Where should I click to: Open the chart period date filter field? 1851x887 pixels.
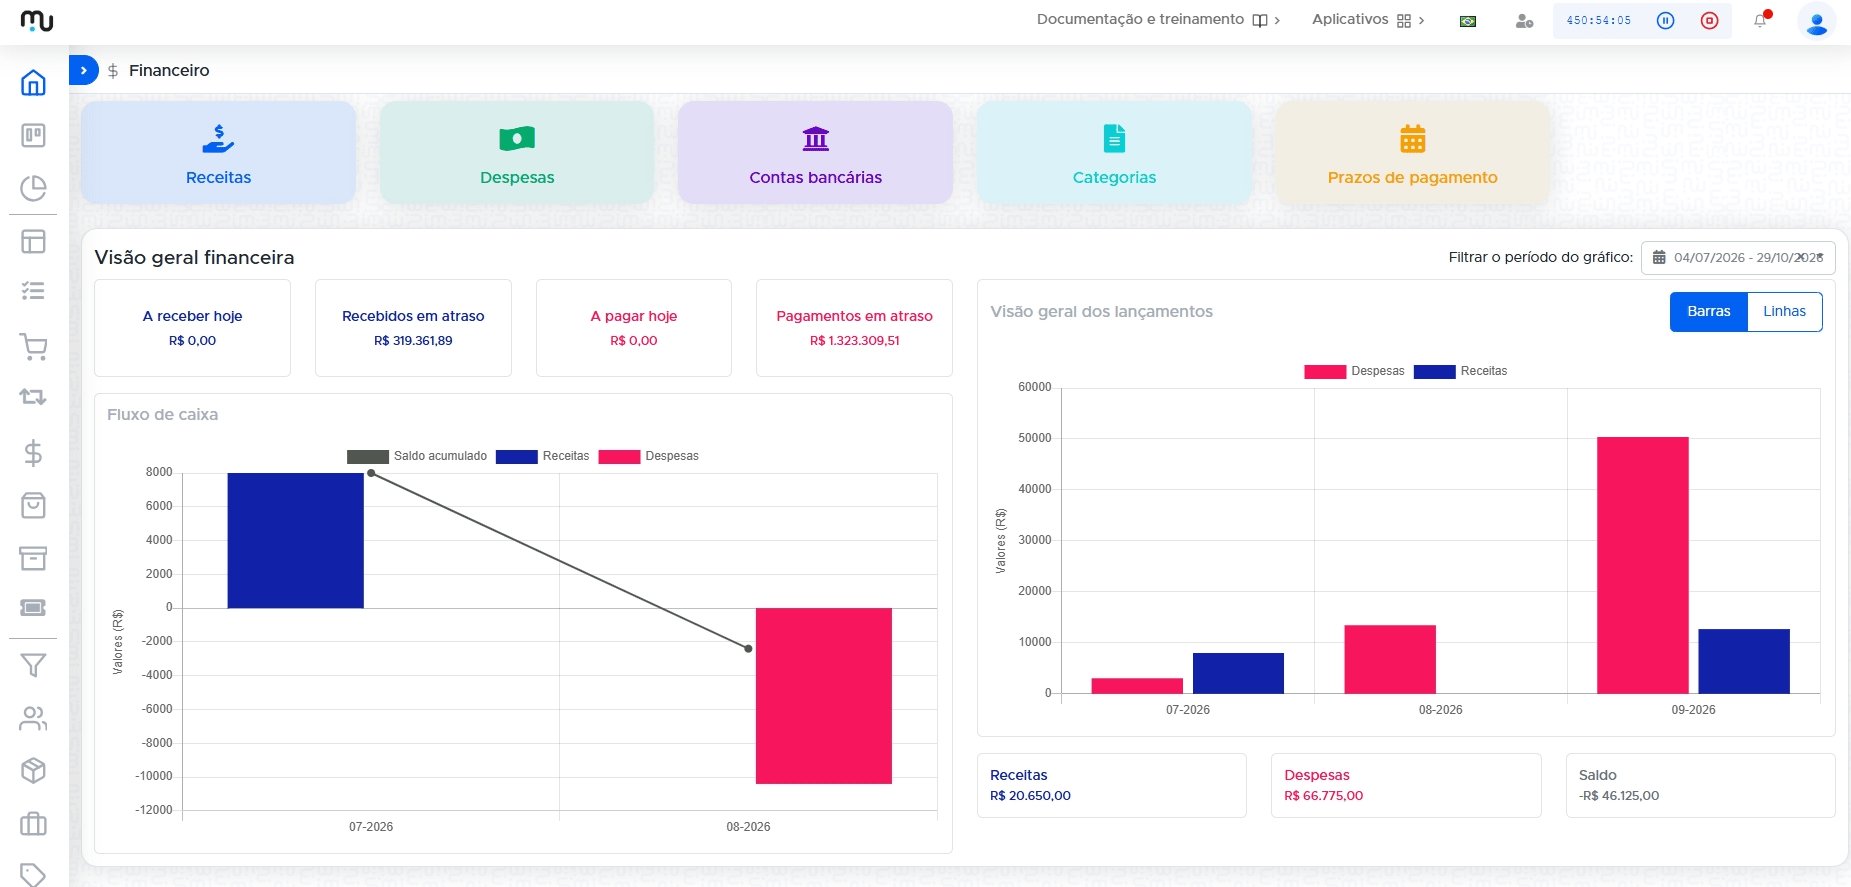(1738, 258)
